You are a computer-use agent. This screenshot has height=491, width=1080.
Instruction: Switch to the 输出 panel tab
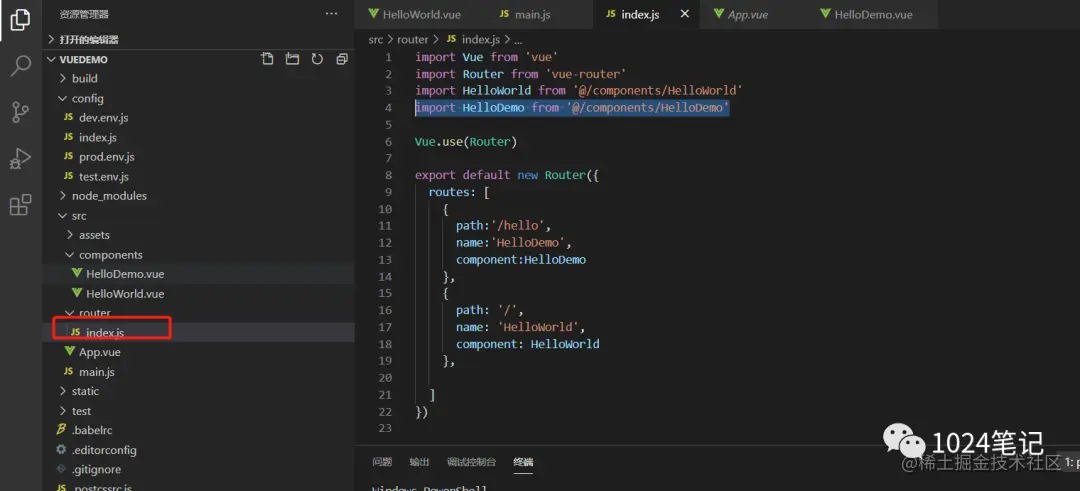coord(419,462)
